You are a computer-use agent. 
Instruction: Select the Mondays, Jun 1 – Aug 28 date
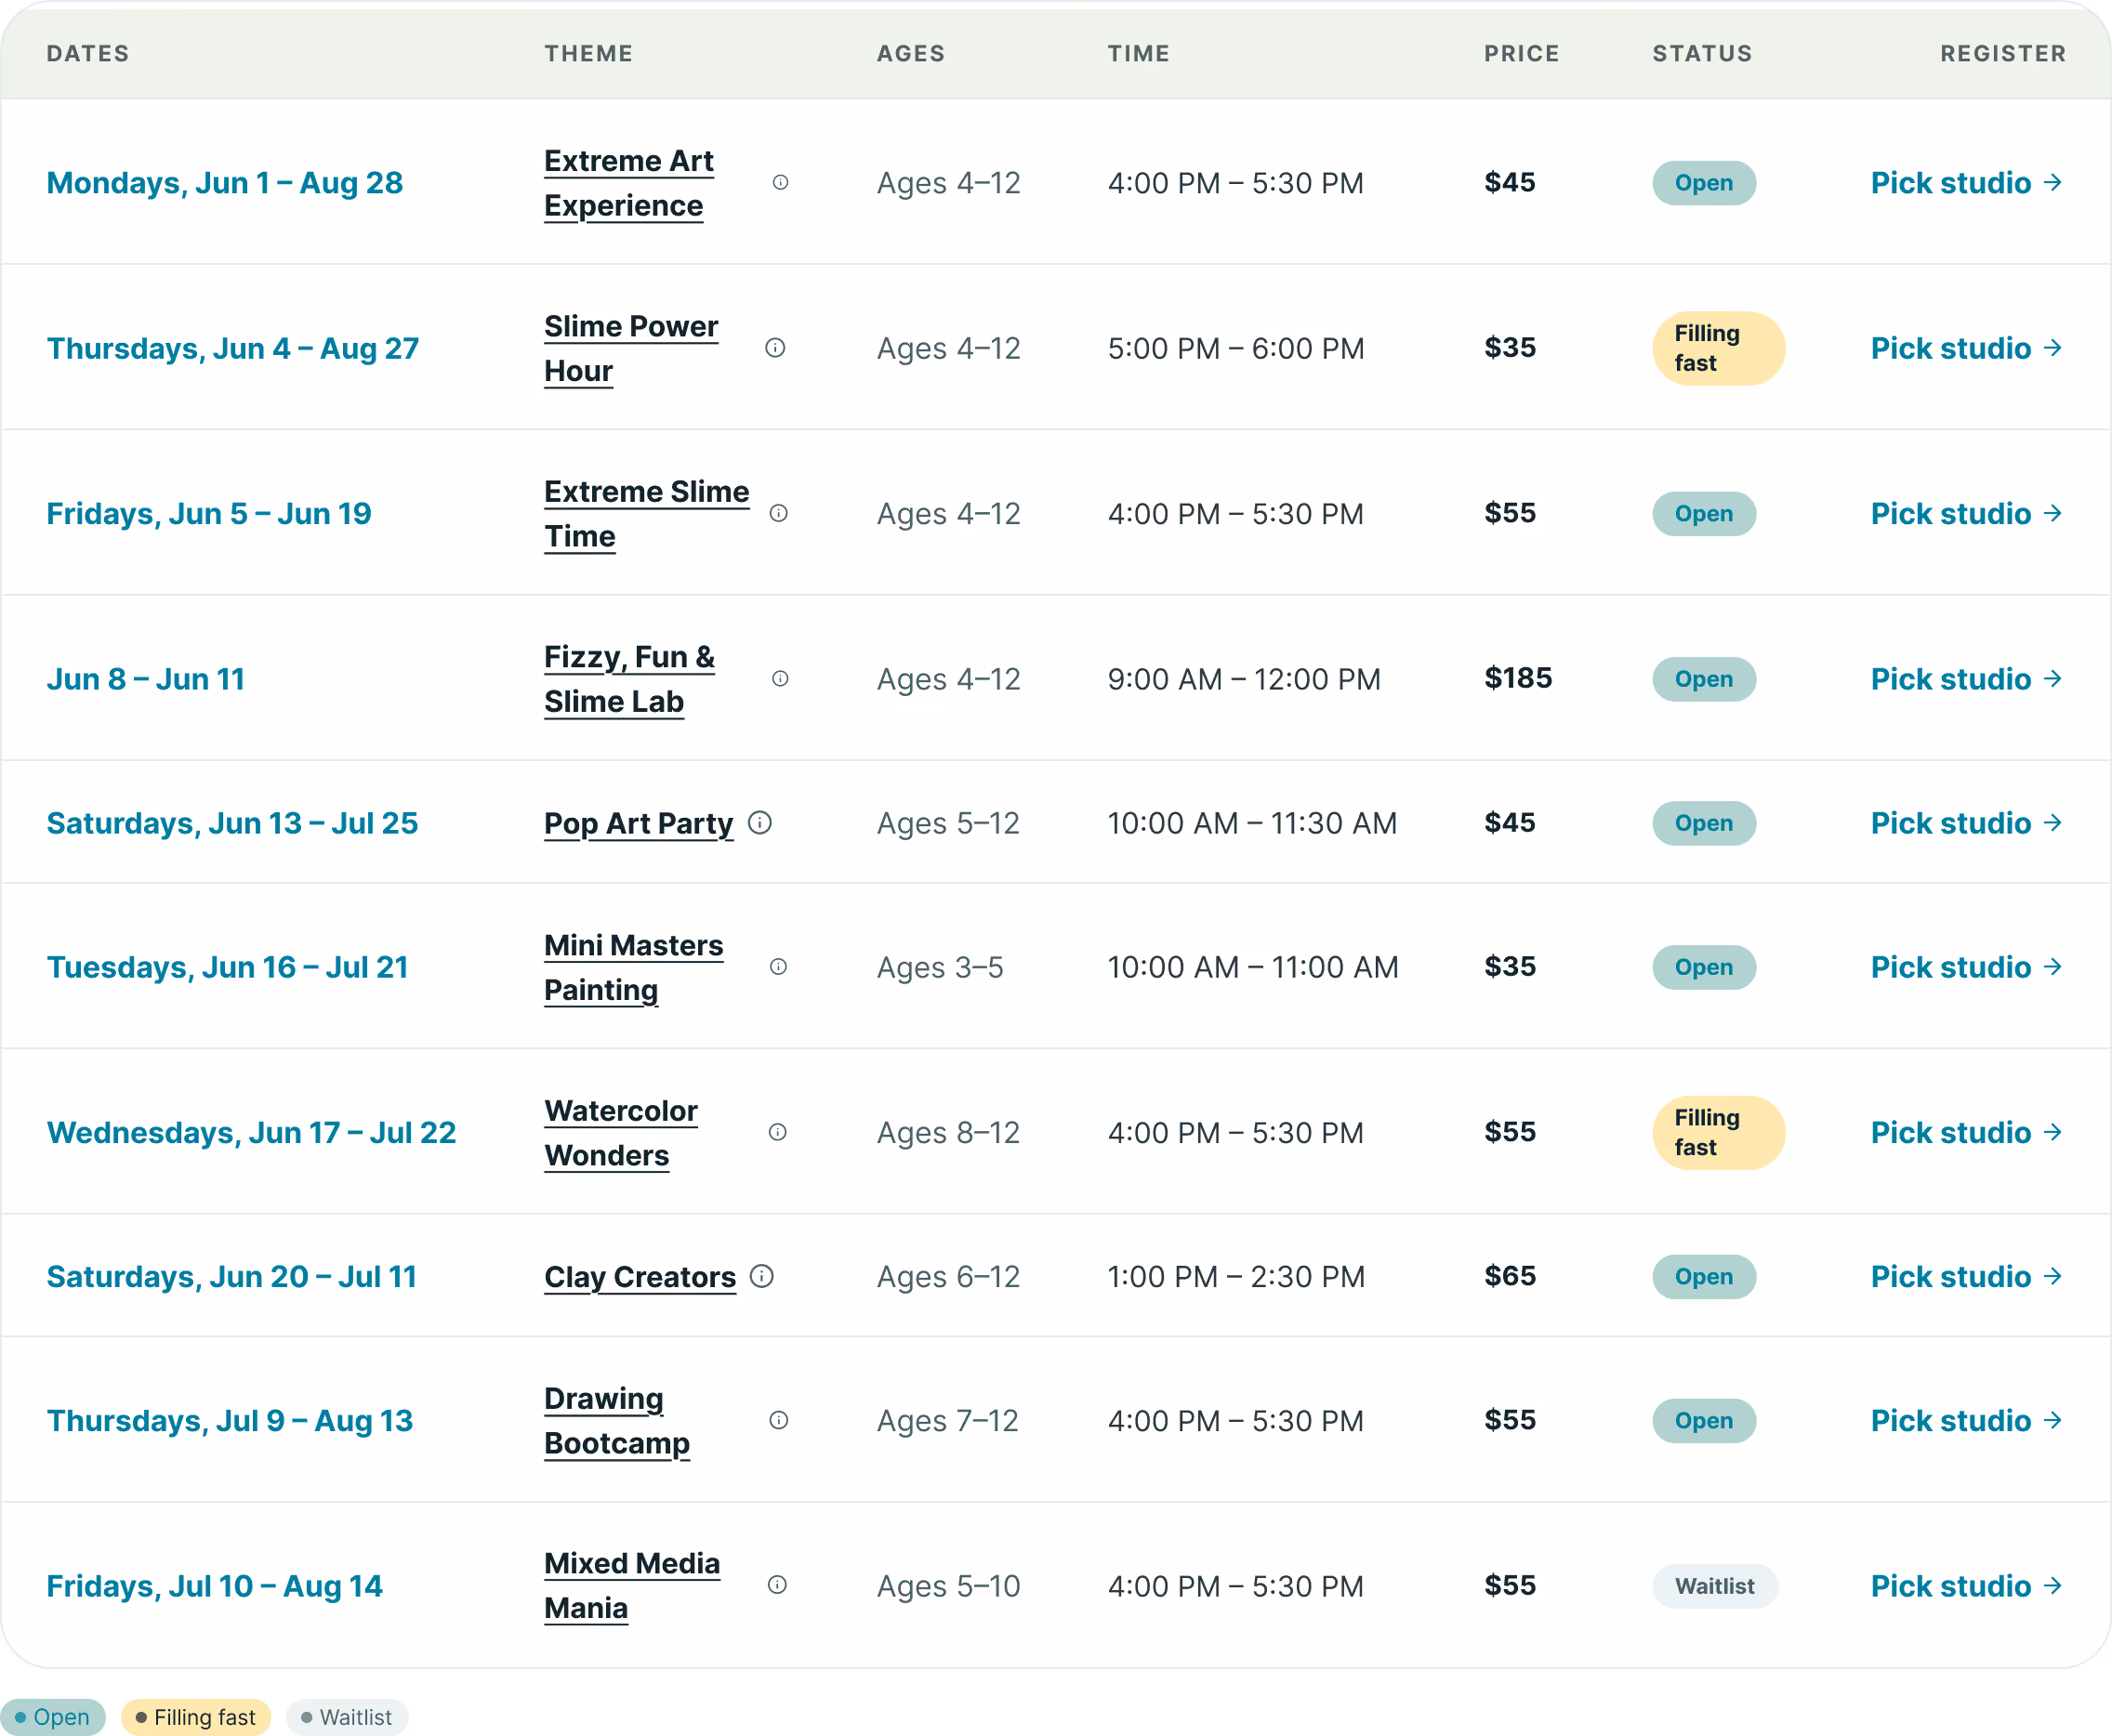tap(225, 183)
